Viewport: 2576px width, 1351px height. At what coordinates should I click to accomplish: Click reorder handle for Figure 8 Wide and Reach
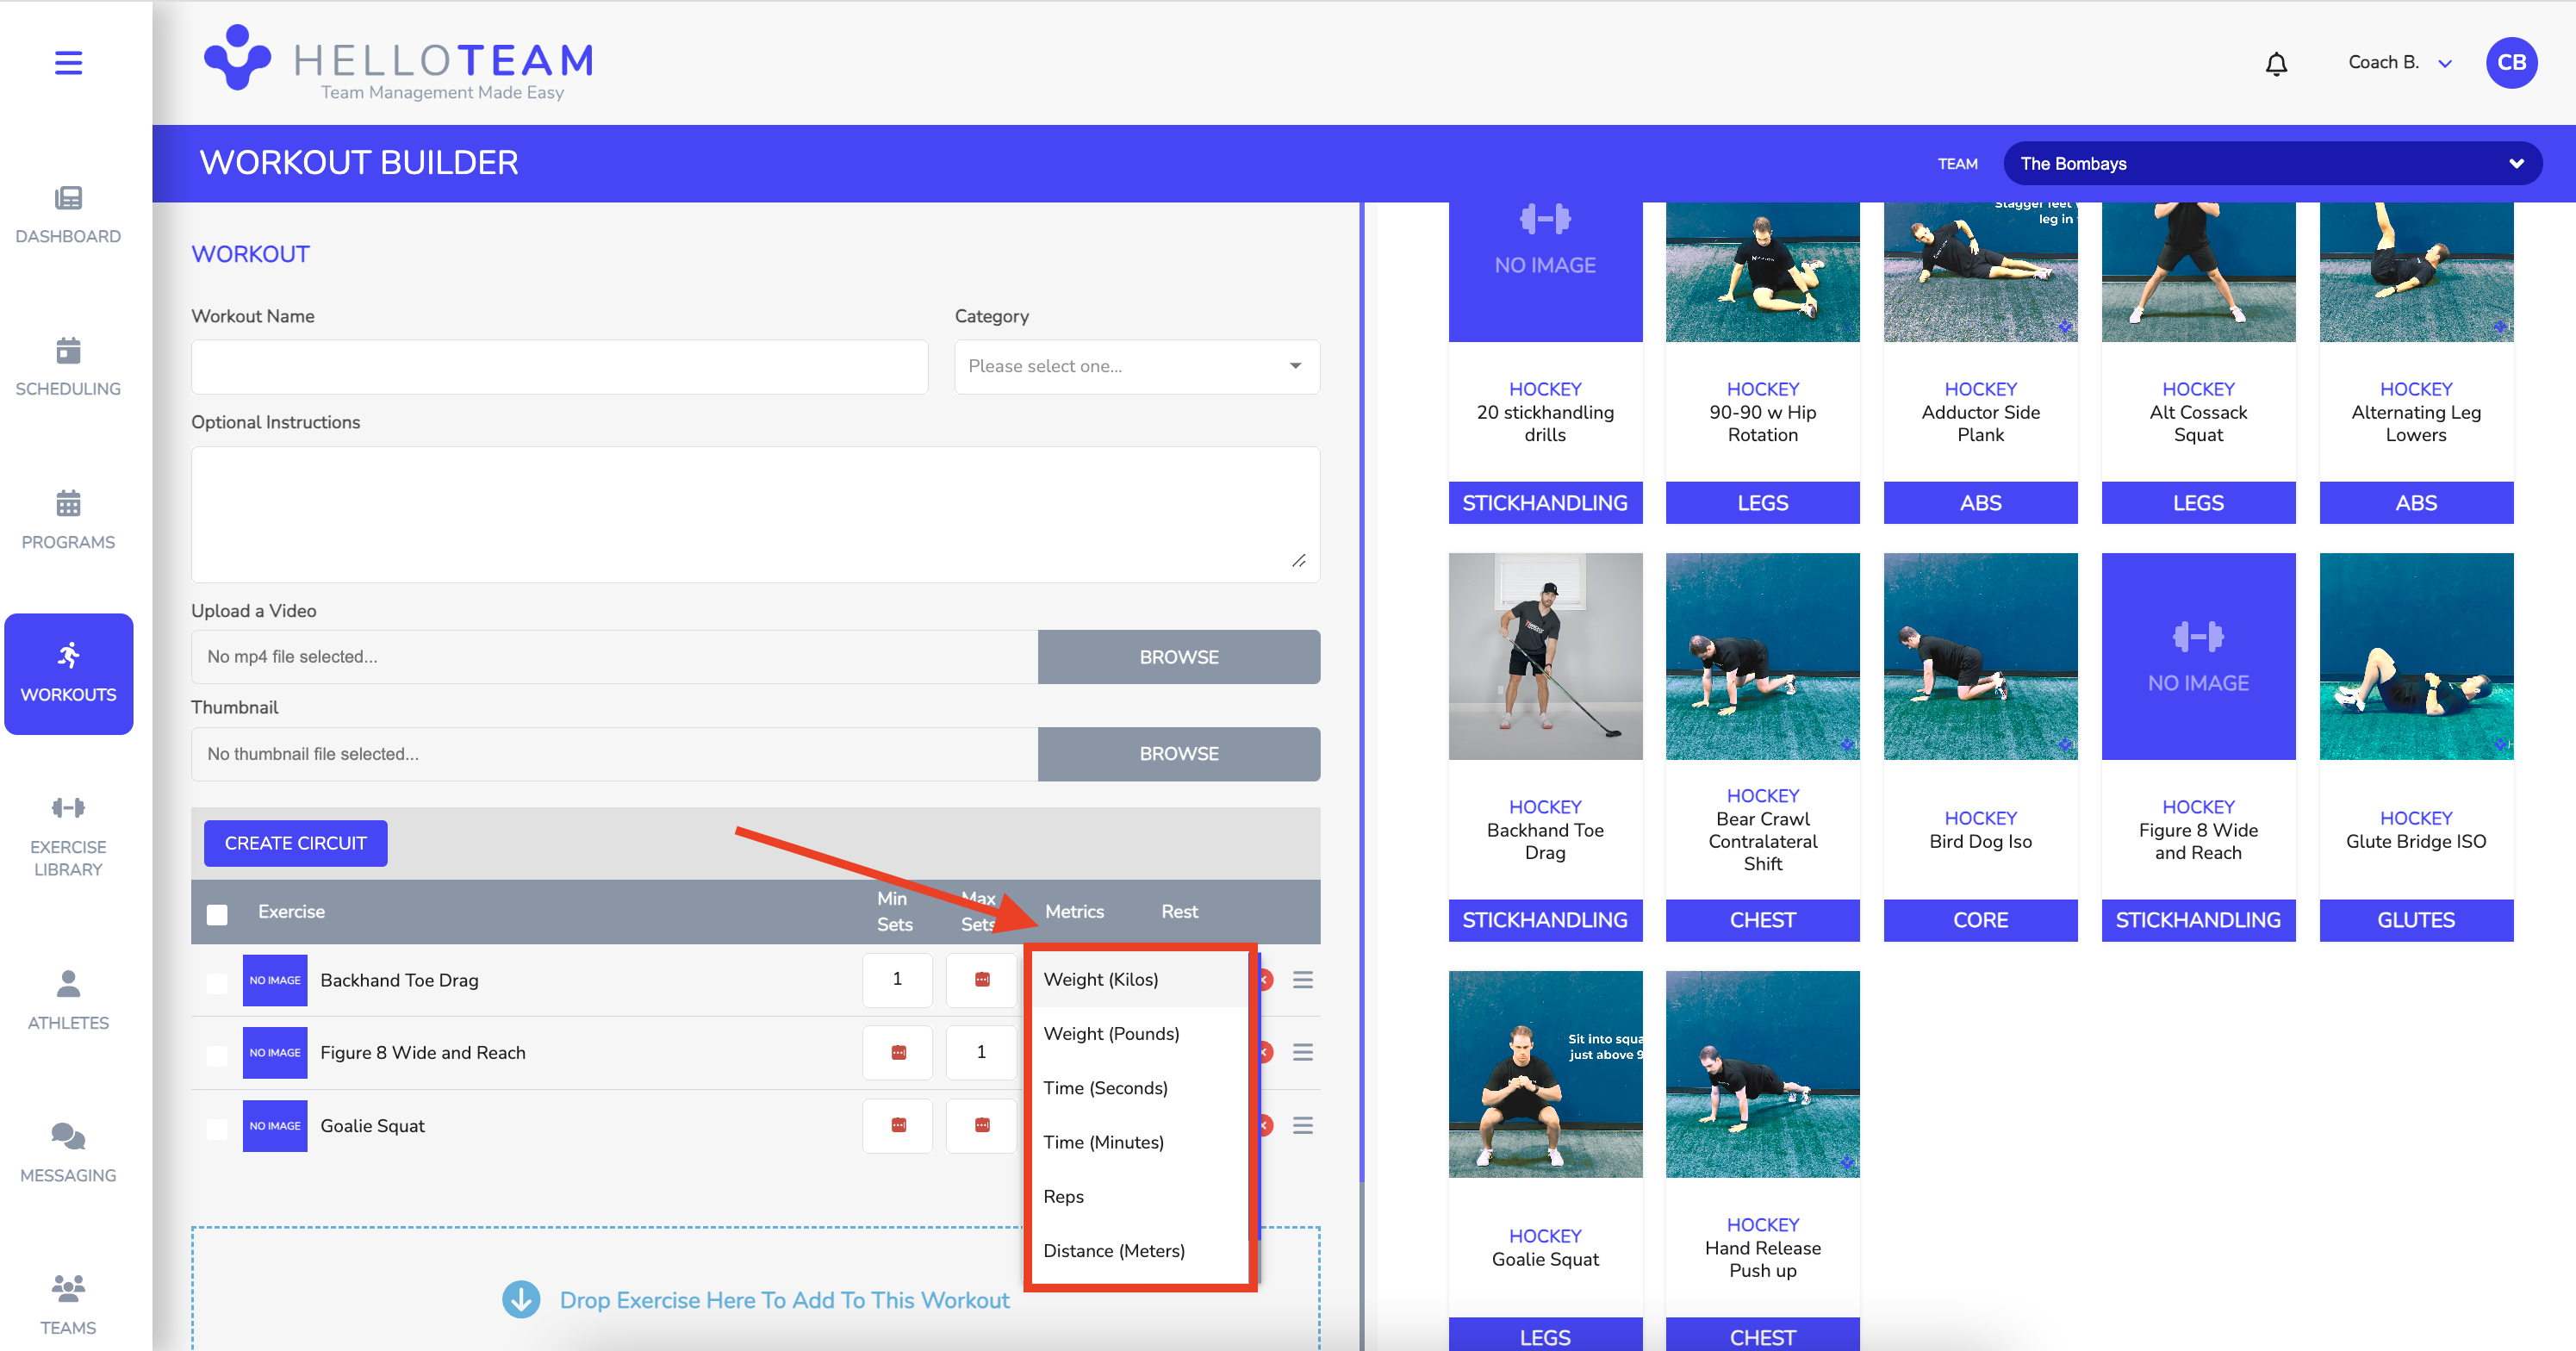coord(1302,1052)
